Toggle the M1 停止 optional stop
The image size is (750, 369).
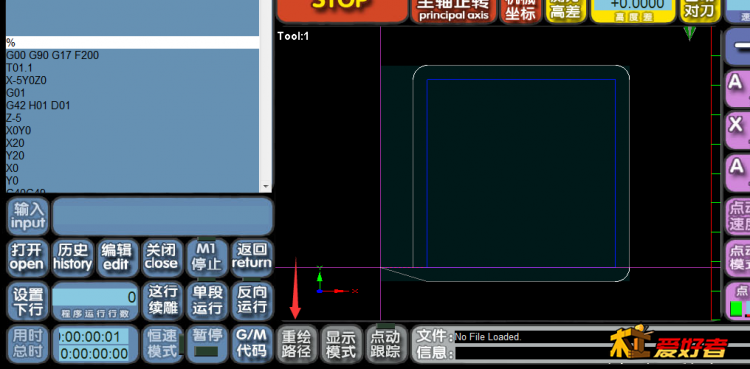206,257
